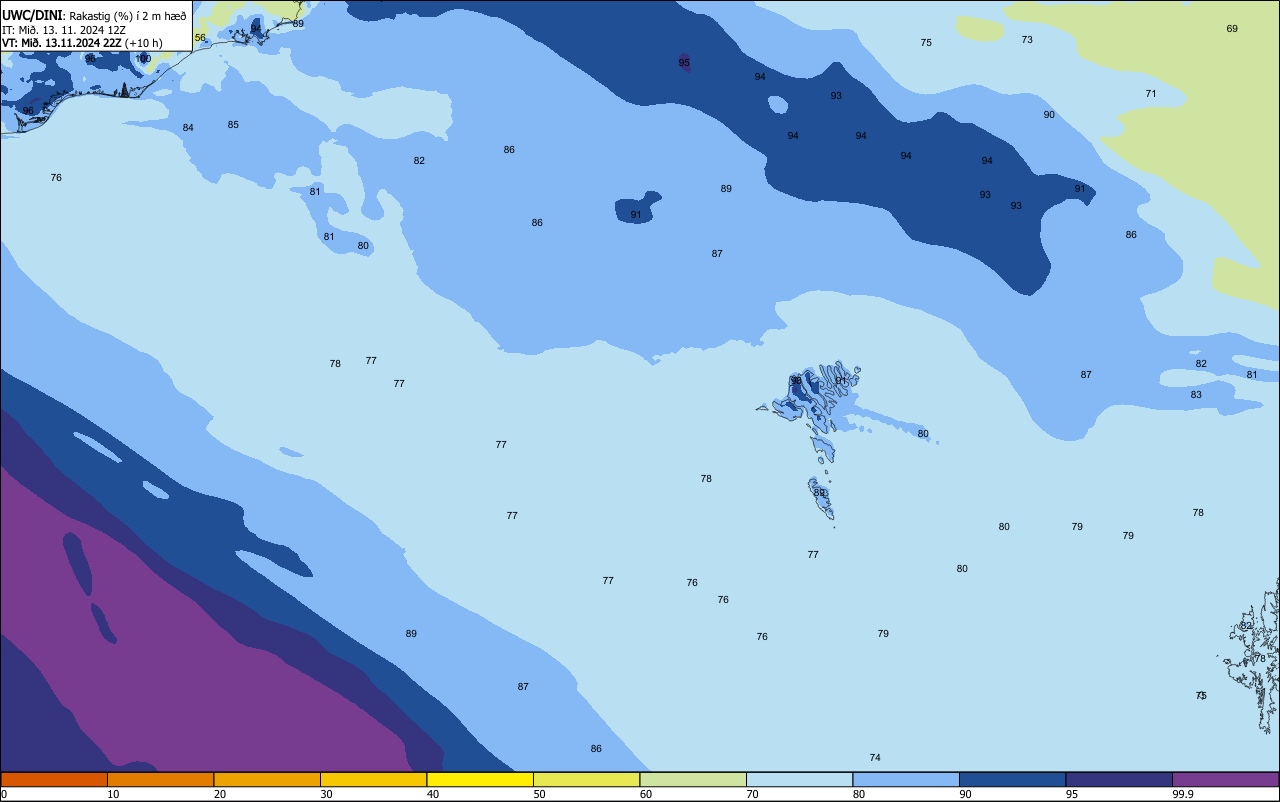The image size is (1280, 802).
Task: Click the legend tick label 60
Action: pos(646,794)
